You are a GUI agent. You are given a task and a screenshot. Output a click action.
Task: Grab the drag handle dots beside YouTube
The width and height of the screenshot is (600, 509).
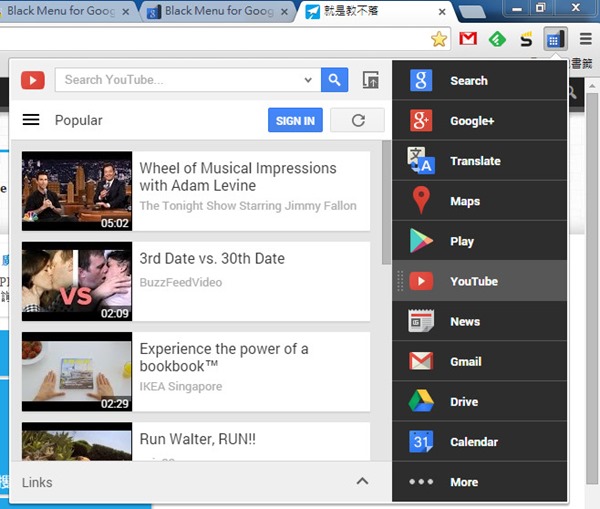coord(400,281)
